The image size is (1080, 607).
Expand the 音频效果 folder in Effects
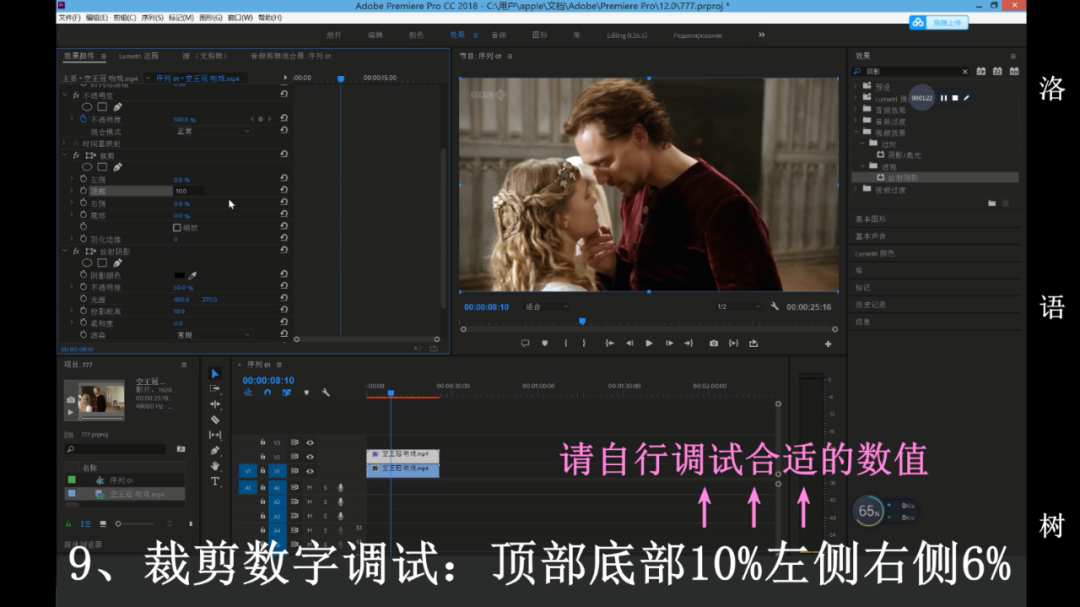coord(857,110)
